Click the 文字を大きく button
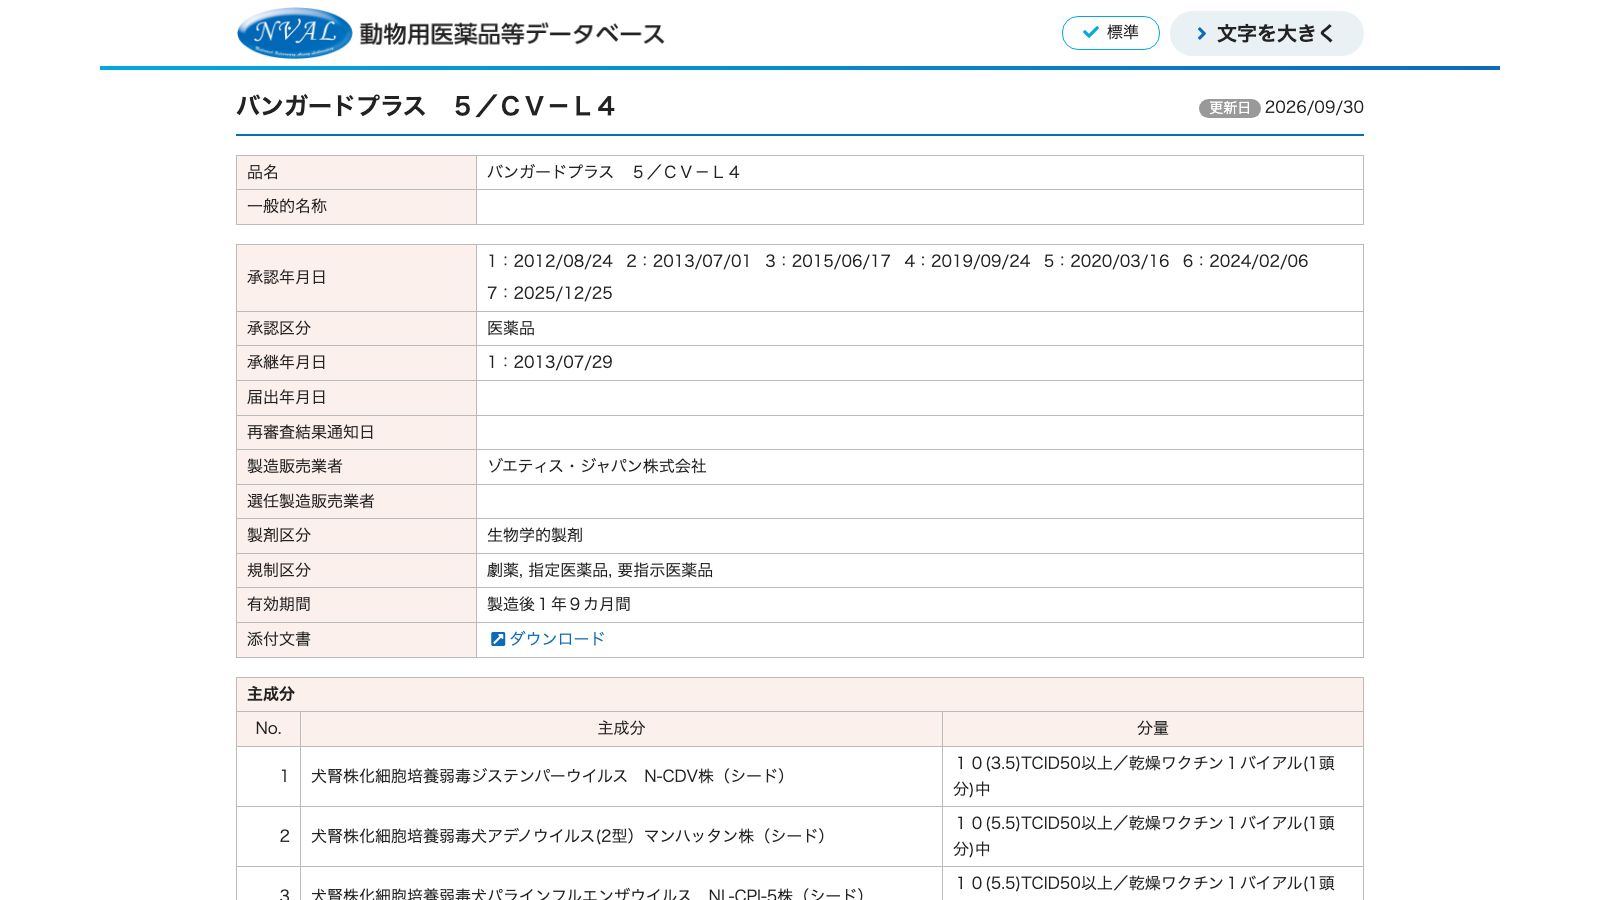Viewport: 1600px width, 900px height. click(x=1266, y=34)
